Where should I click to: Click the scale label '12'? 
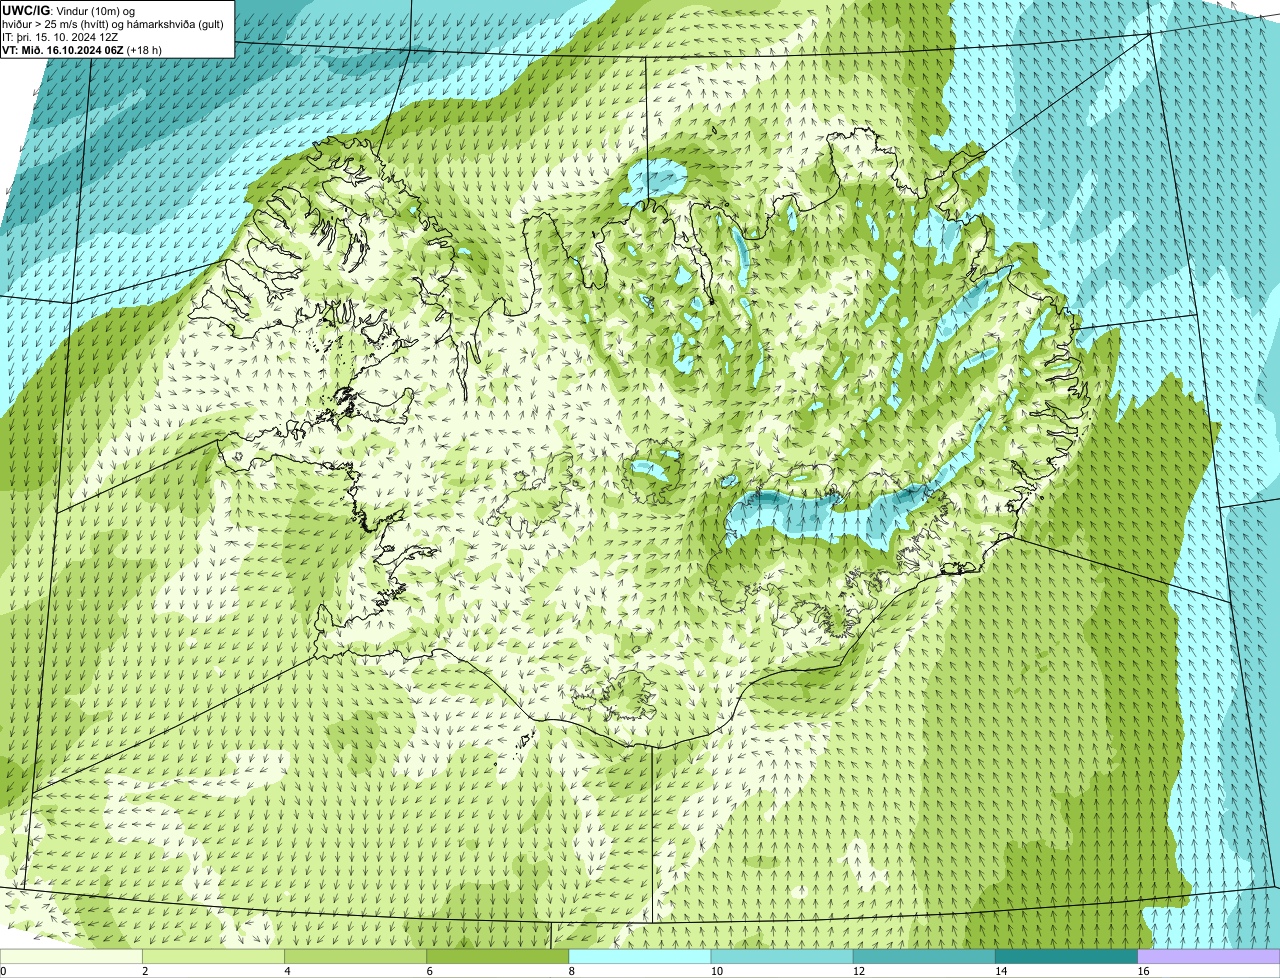(858, 971)
